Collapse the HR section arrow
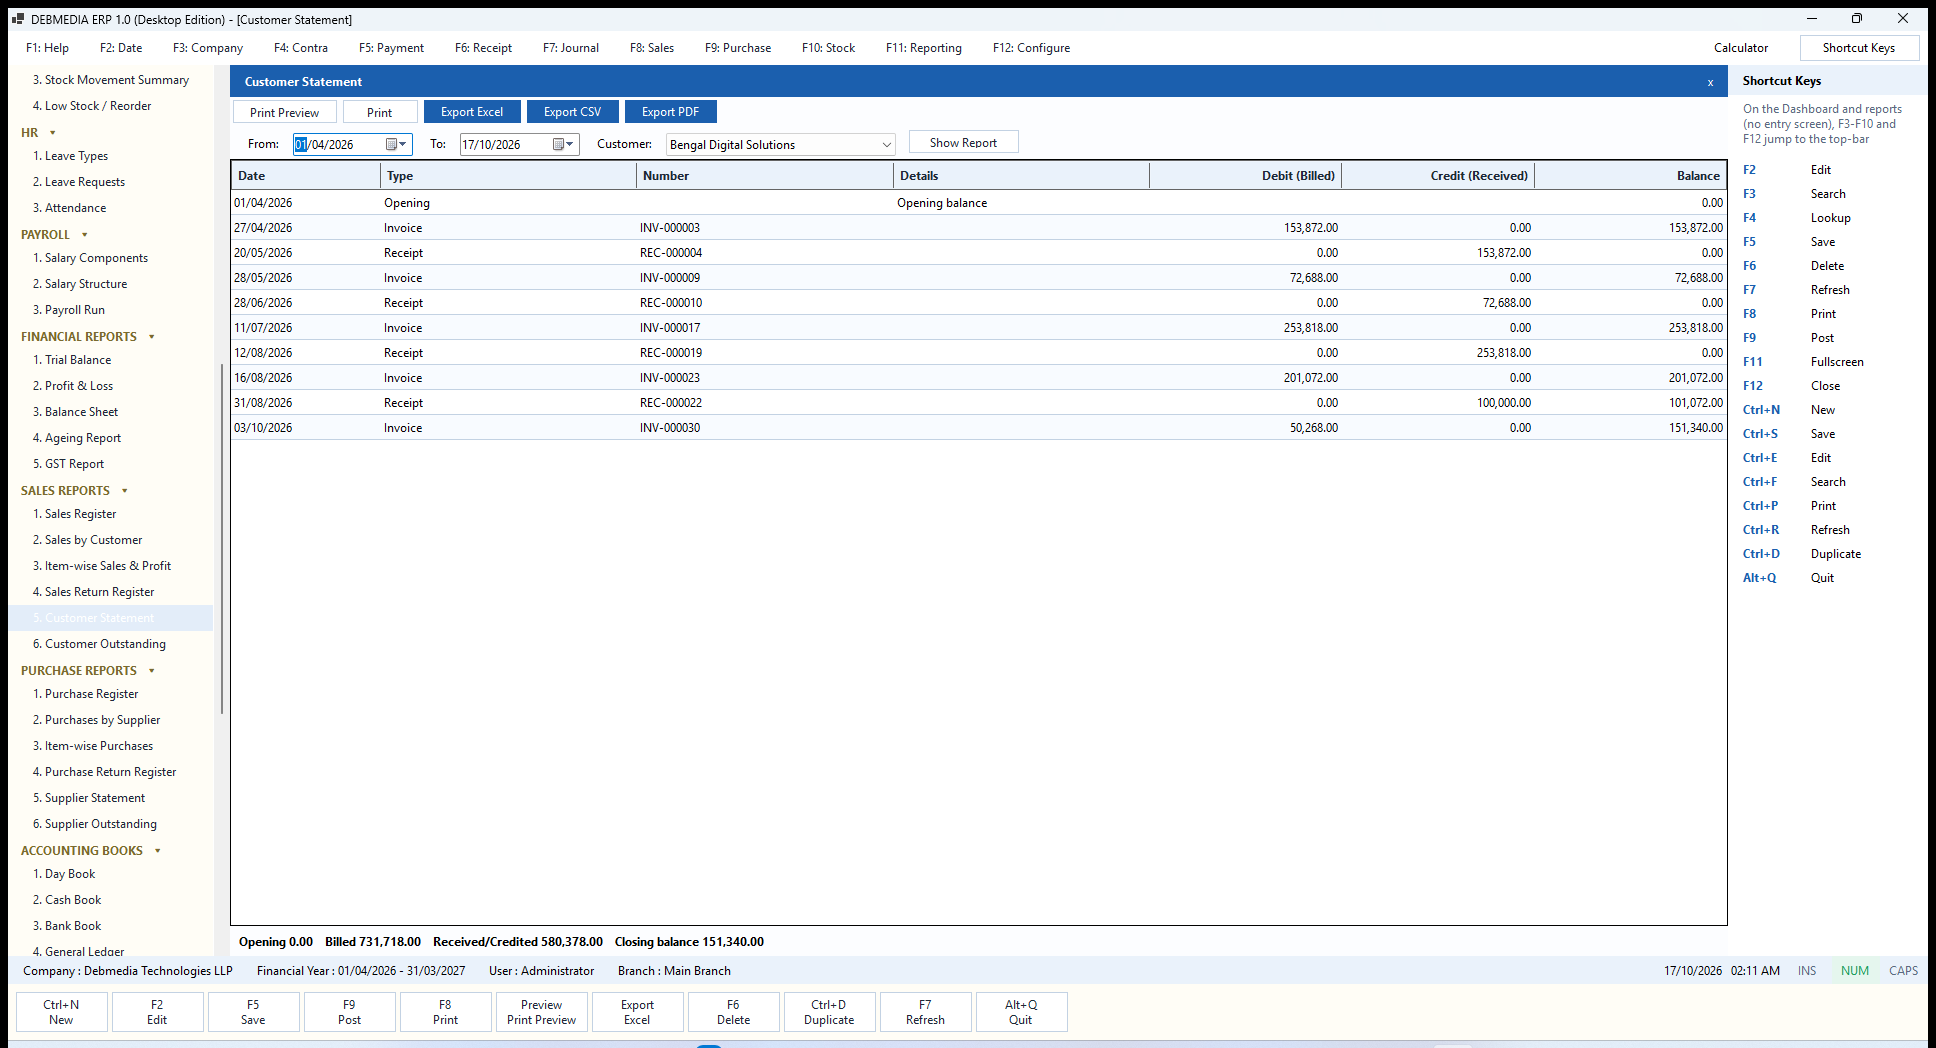Screen dimensions: 1936x1048 (53, 133)
